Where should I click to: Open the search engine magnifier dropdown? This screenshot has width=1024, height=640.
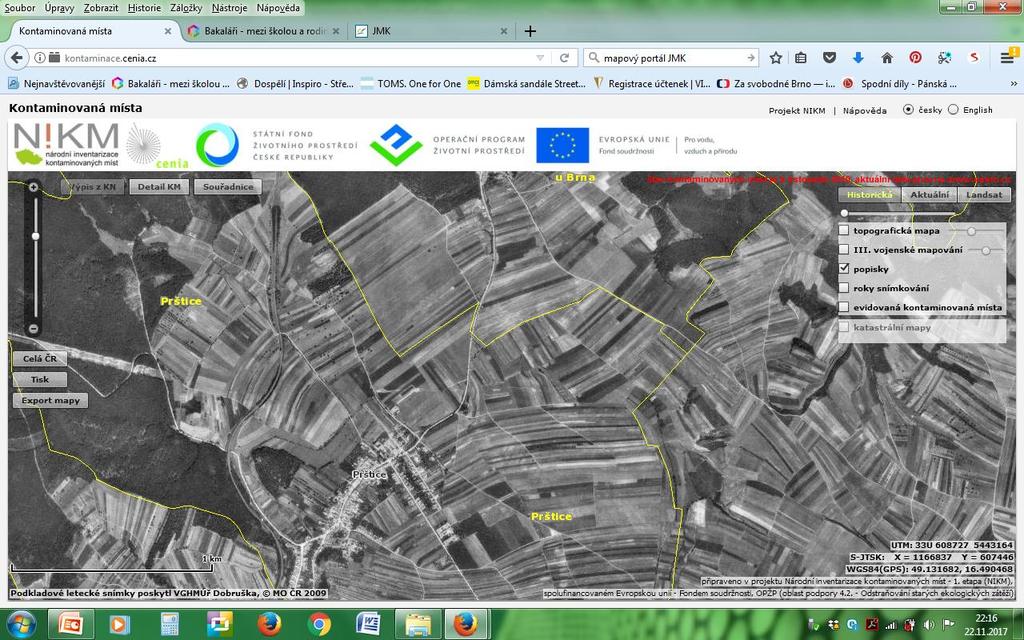[594, 58]
